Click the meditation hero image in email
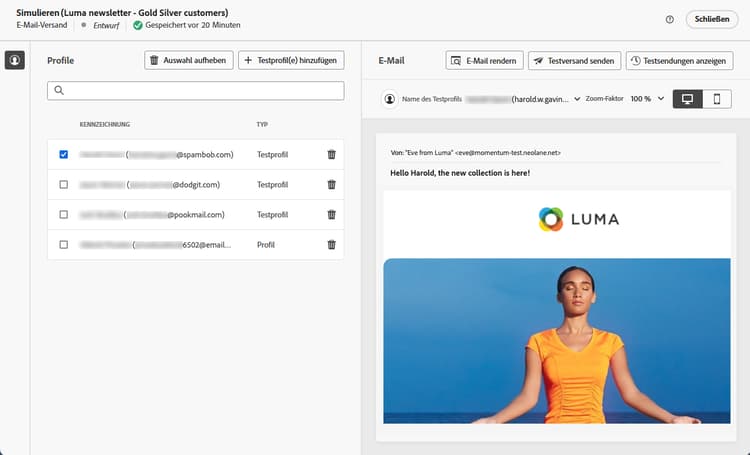 (x=557, y=341)
